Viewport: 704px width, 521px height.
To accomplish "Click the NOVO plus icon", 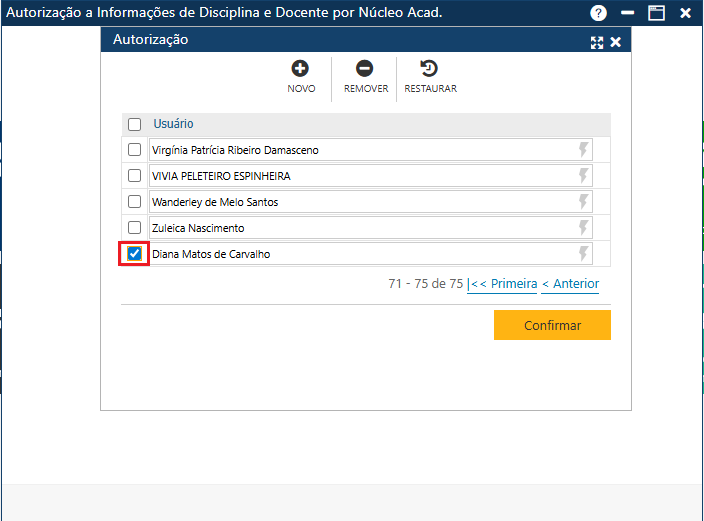I will coord(300,69).
